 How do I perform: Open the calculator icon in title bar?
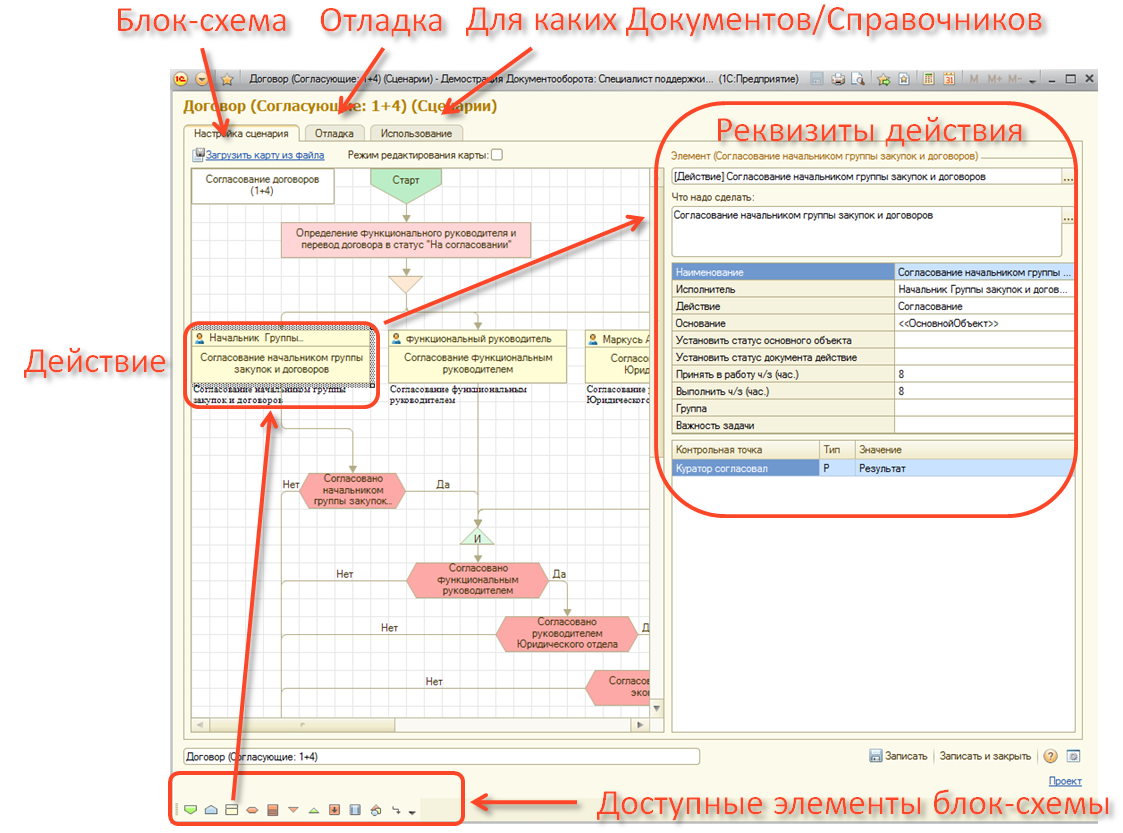pos(929,79)
